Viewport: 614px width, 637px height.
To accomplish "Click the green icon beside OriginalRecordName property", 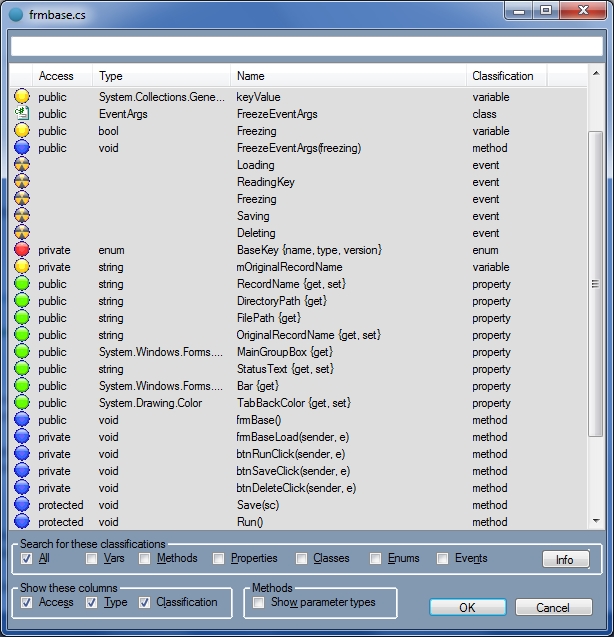I will click(x=22, y=335).
